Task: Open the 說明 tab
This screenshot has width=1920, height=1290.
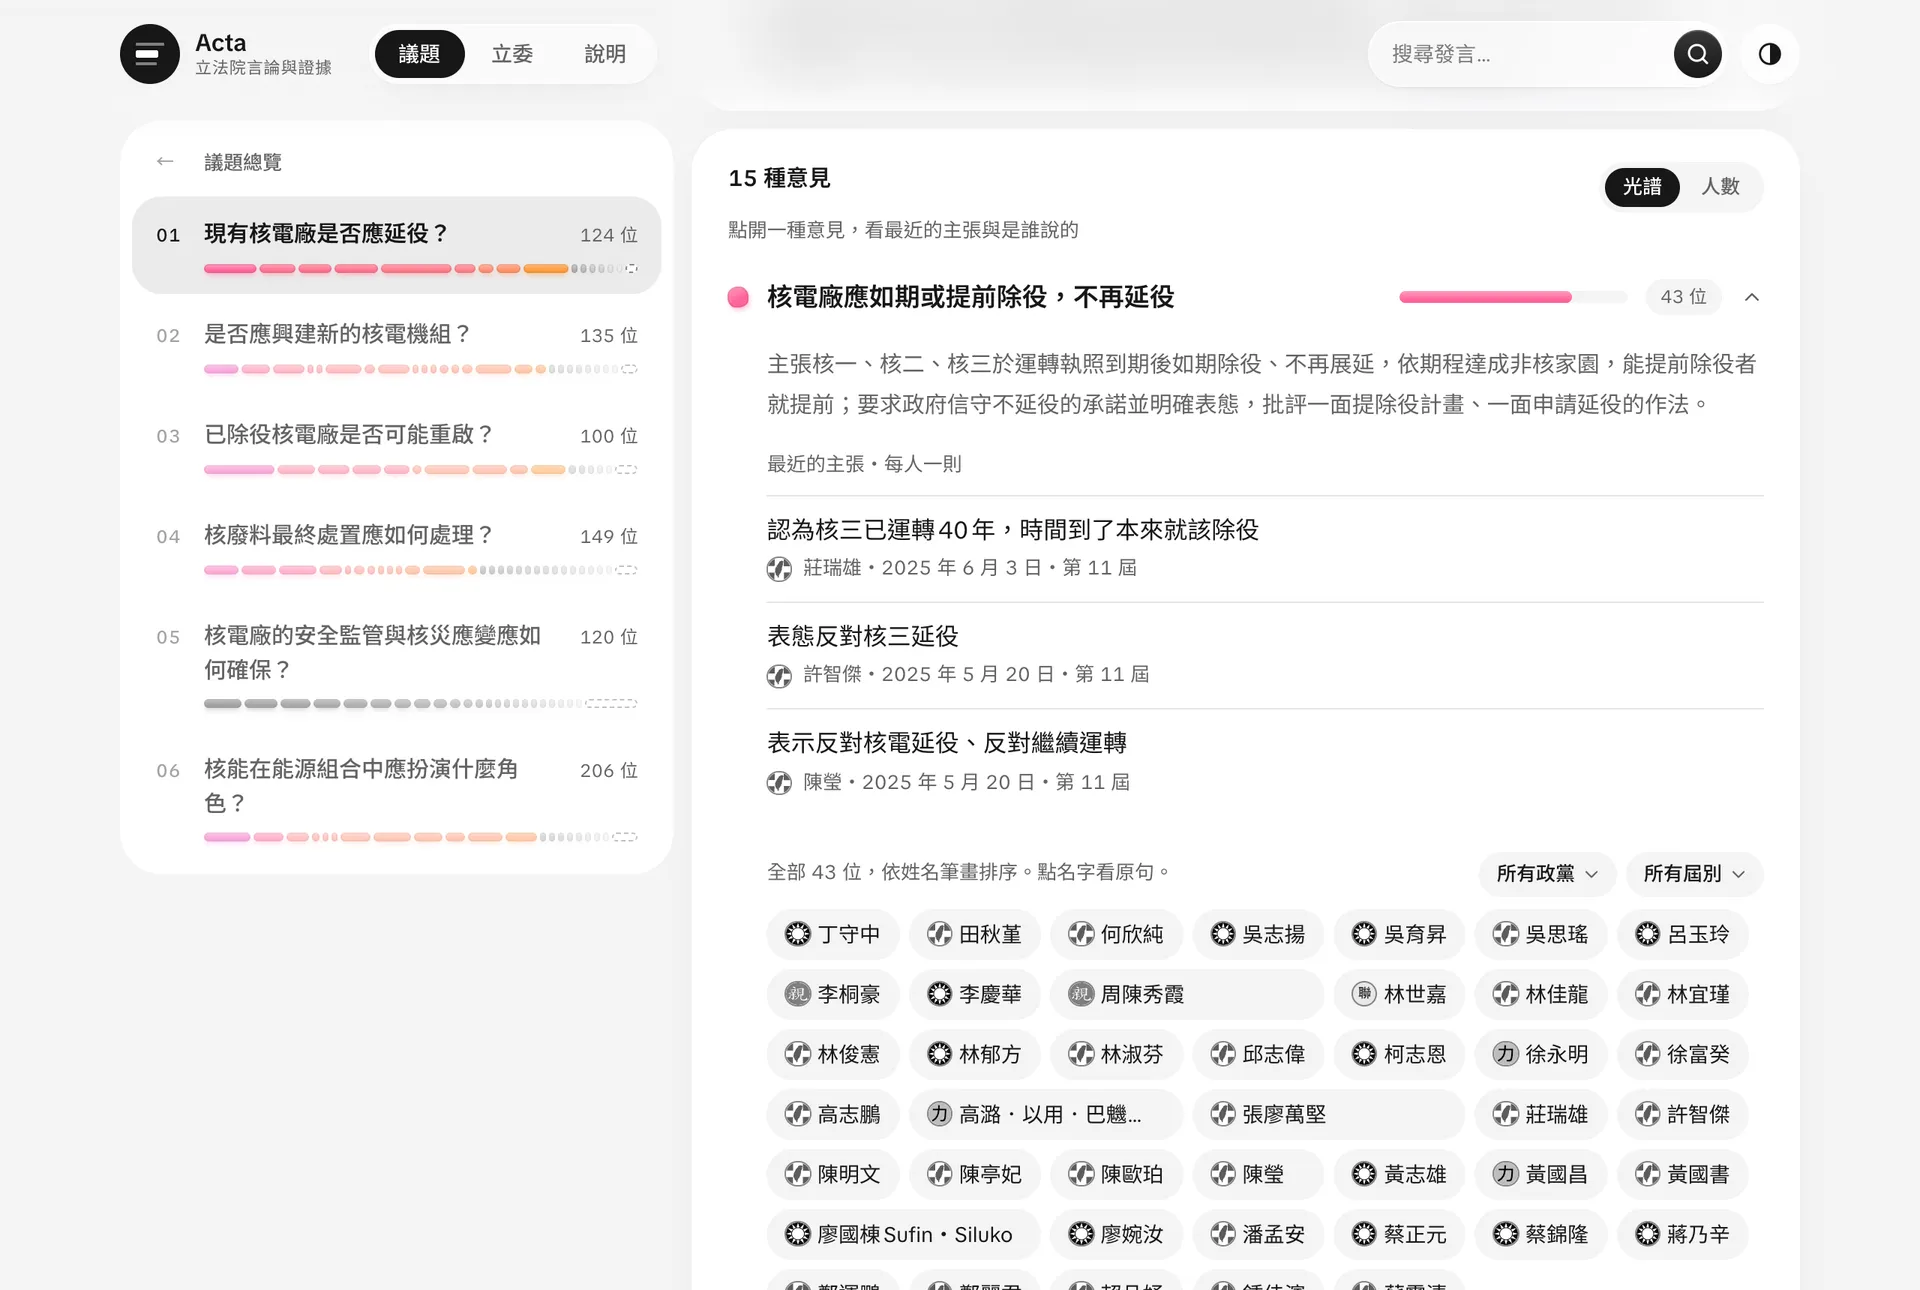Action: pos(605,54)
